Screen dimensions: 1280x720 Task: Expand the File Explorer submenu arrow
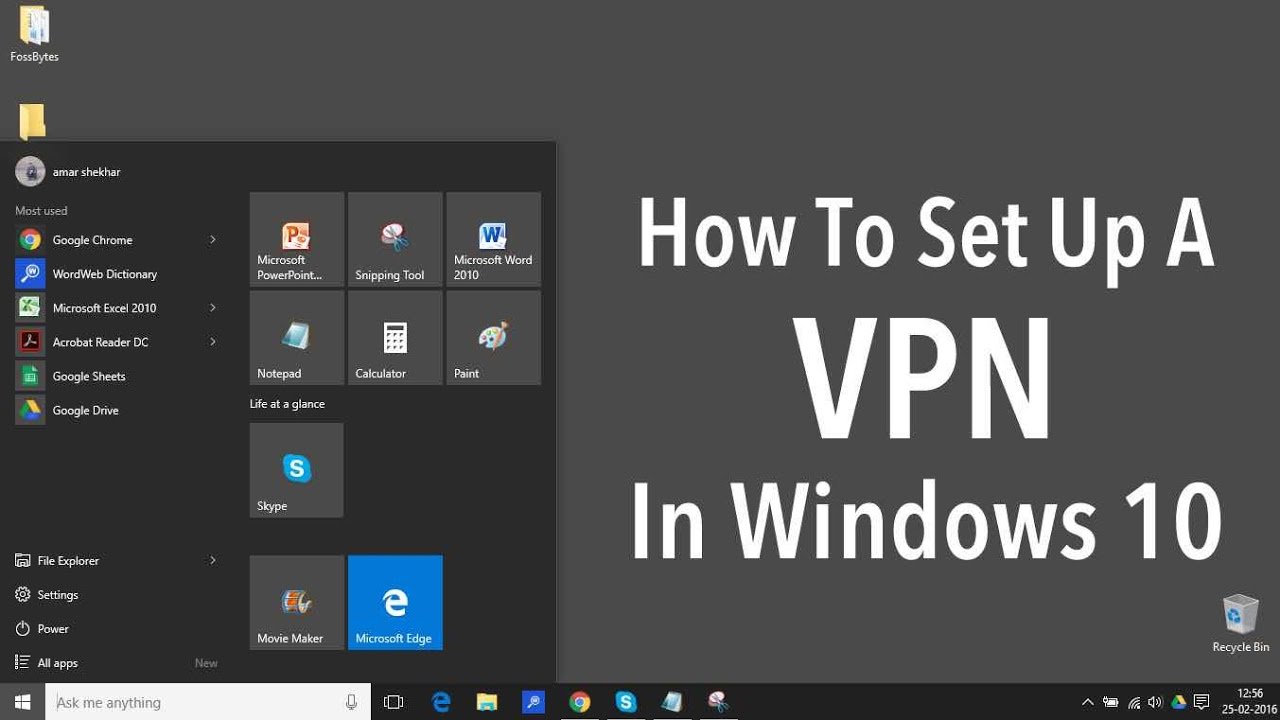(x=213, y=561)
